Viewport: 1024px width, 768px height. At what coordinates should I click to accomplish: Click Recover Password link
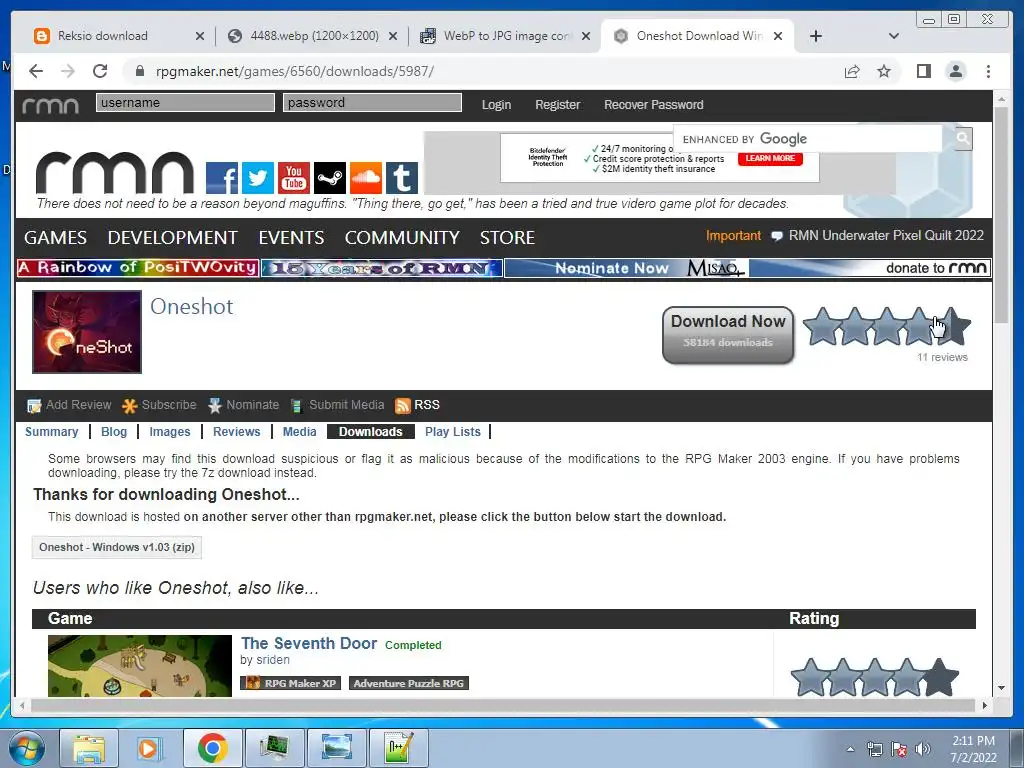point(654,105)
